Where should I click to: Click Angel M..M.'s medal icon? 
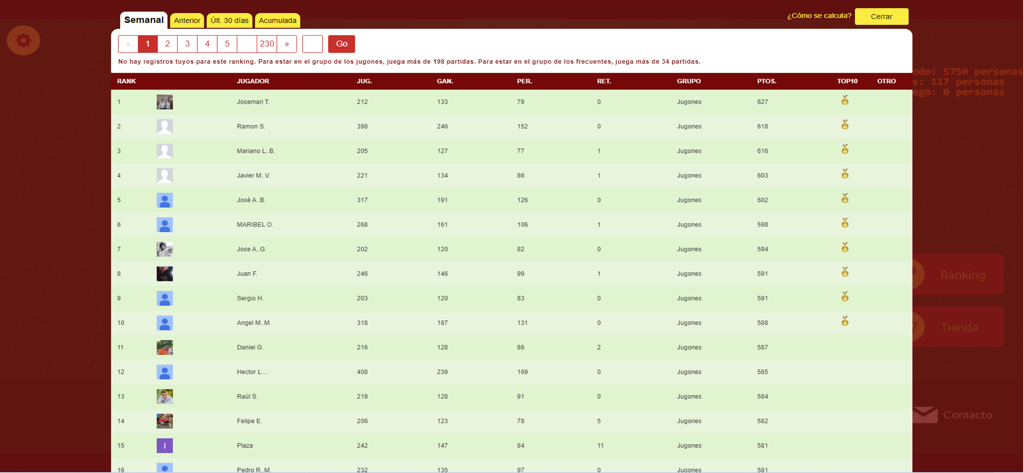point(844,321)
